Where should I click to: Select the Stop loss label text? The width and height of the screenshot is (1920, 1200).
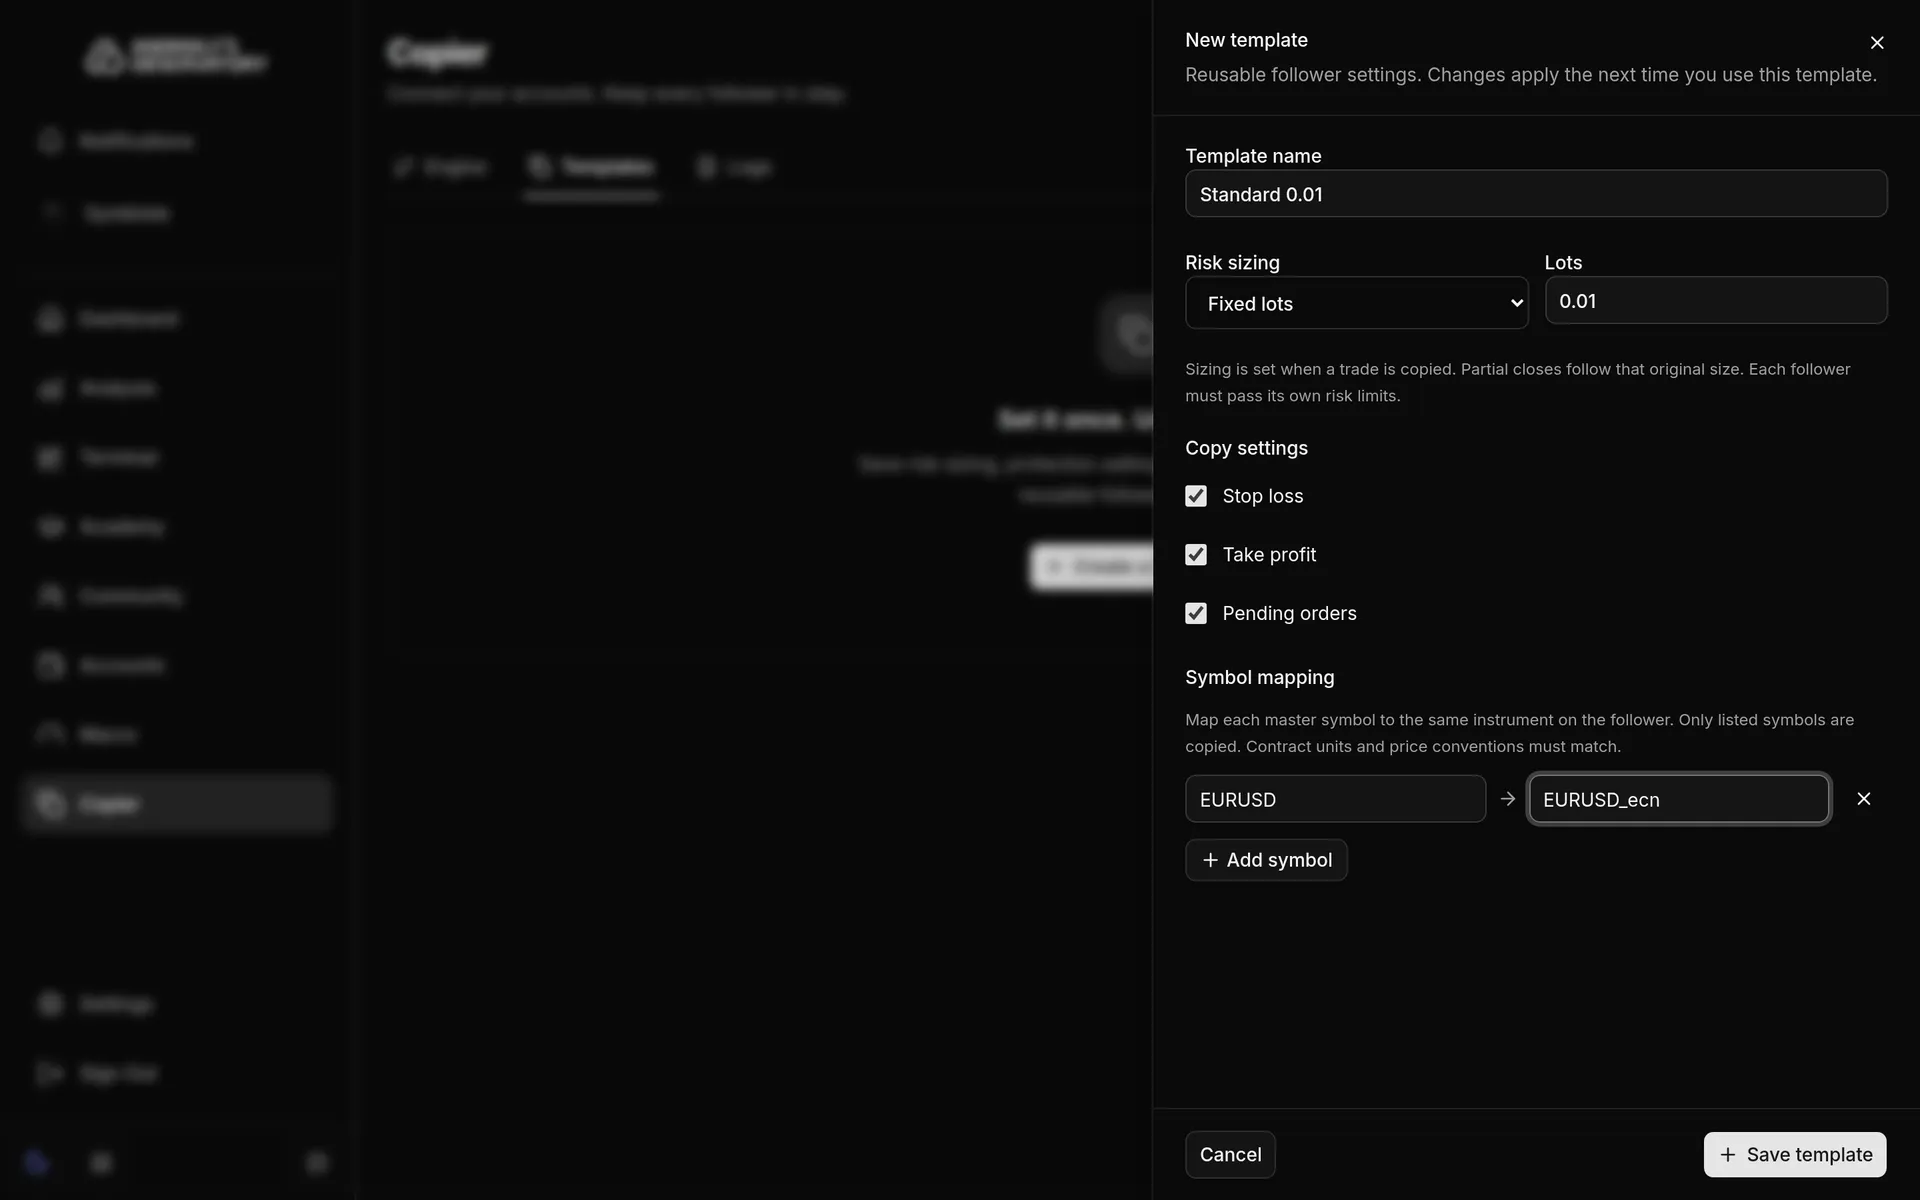(1263, 496)
